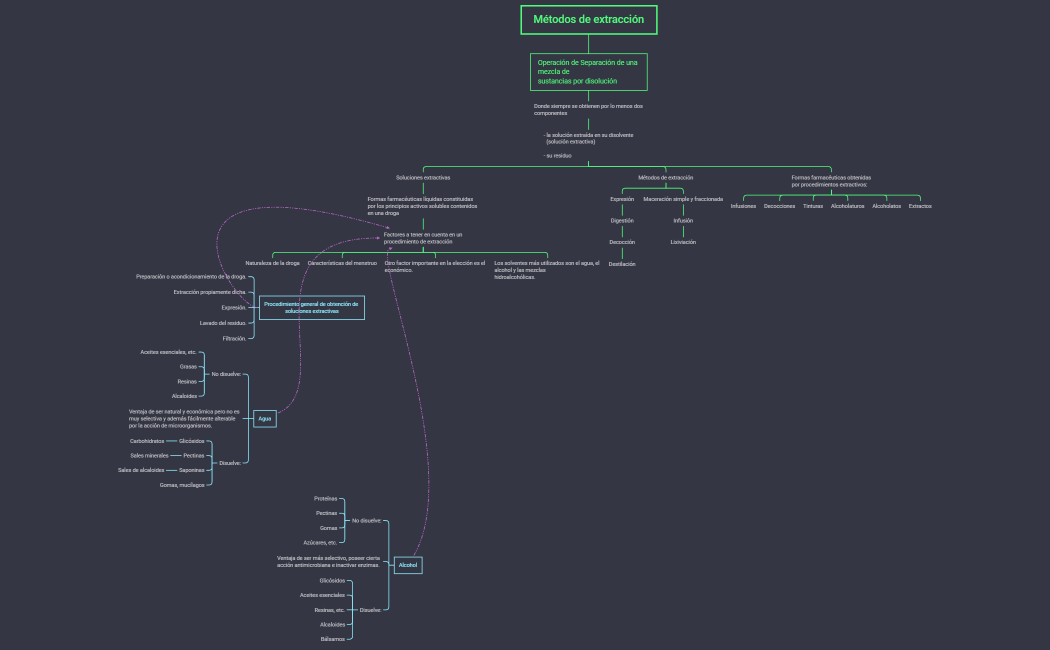Click the Operación de Separación green box
This screenshot has width=1050, height=650.
tap(588, 72)
